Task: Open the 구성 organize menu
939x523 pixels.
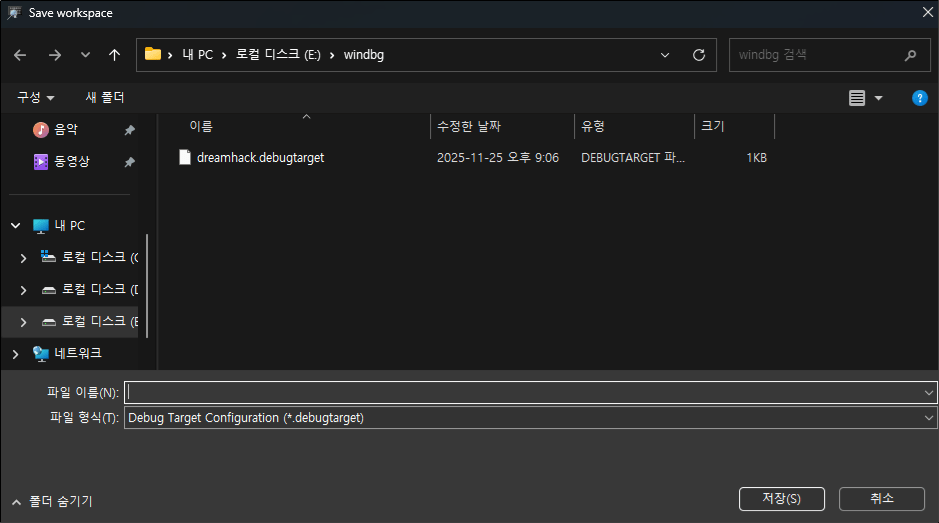Action: point(35,98)
